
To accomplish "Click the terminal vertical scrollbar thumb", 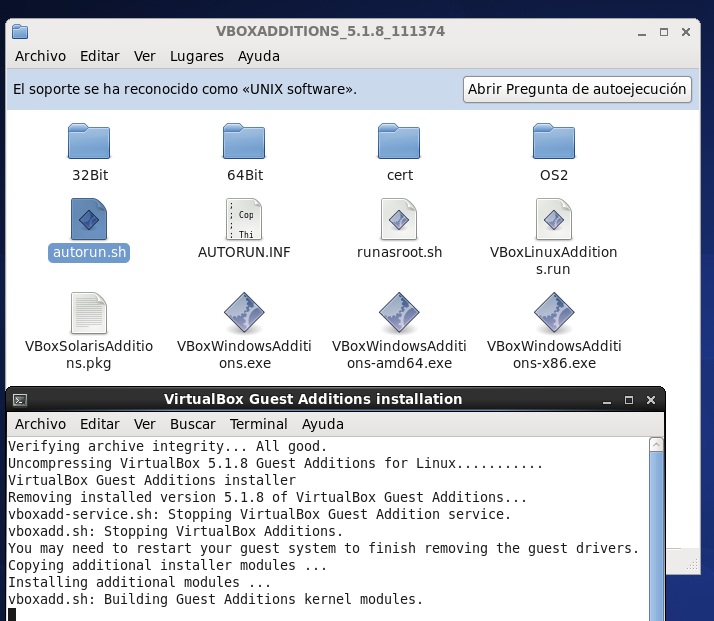I will coord(656,536).
